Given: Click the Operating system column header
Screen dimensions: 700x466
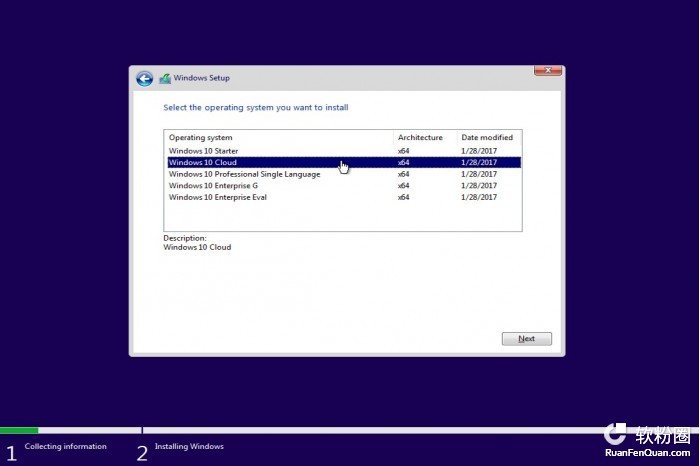Looking at the screenshot, I should pos(279,137).
